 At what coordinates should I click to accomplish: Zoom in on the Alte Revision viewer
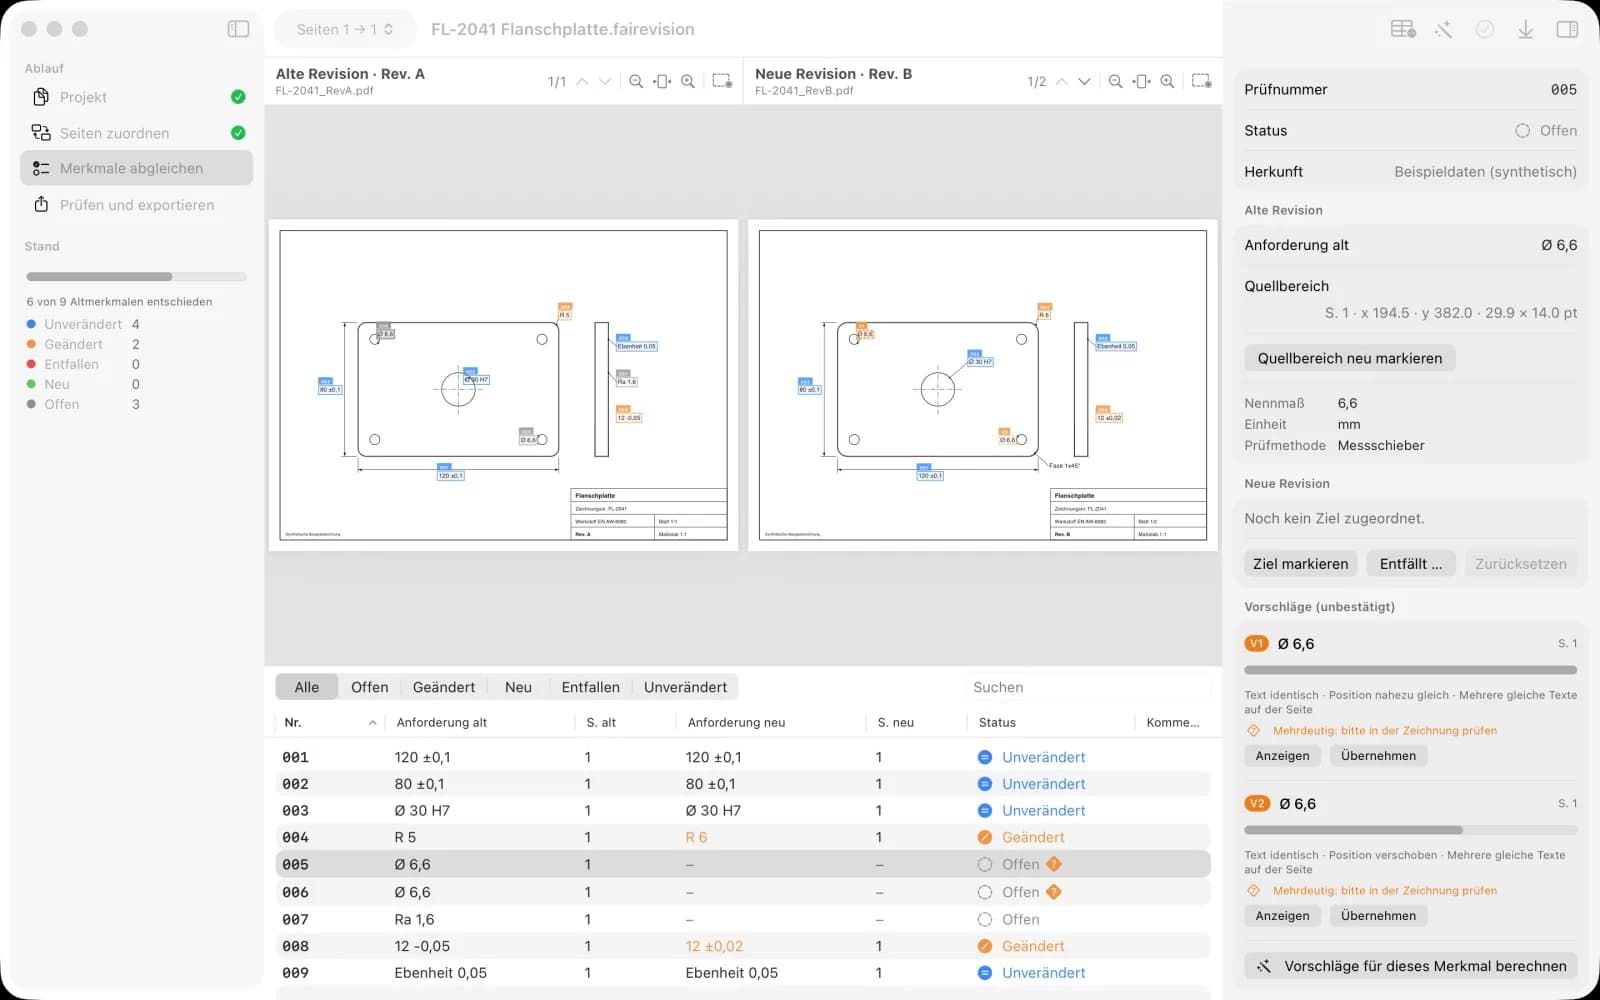(x=688, y=81)
